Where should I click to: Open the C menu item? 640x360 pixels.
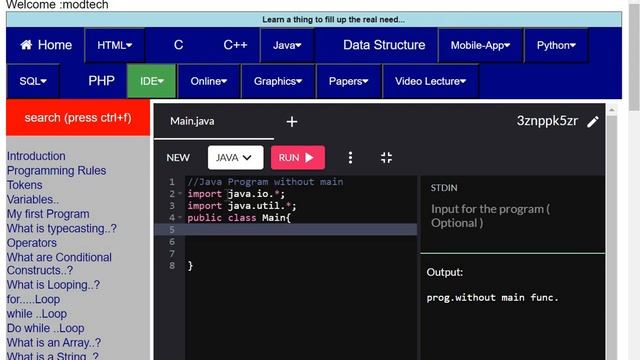(x=178, y=45)
